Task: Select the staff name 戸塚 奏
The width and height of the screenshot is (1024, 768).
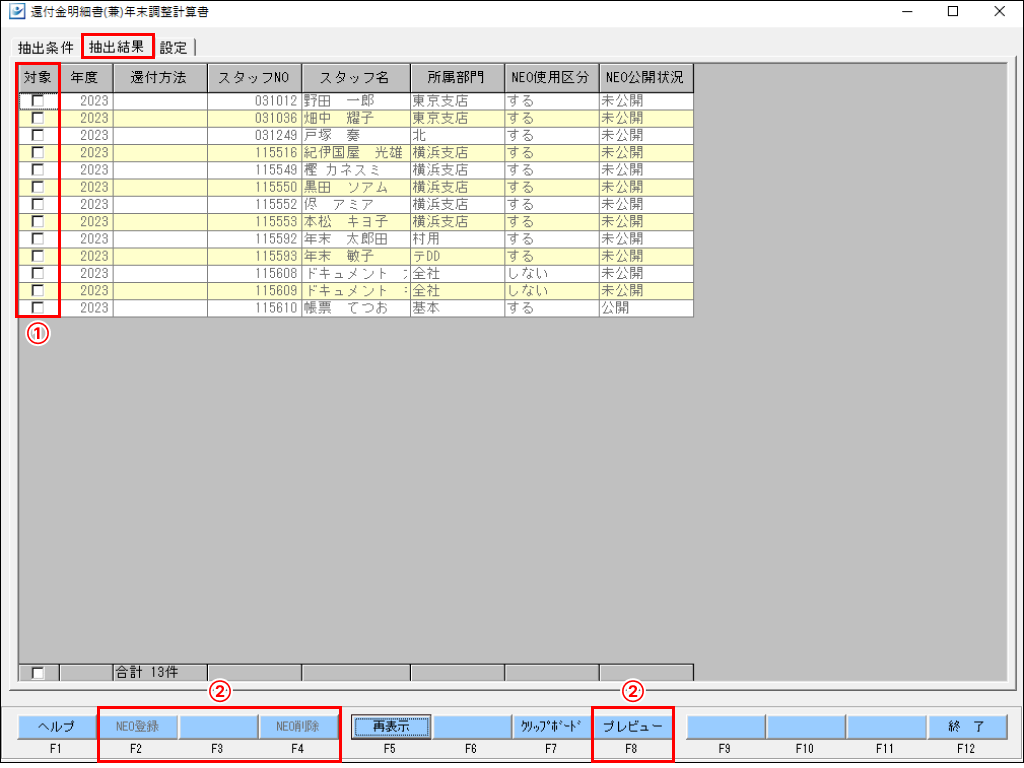Action: [356, 135]
